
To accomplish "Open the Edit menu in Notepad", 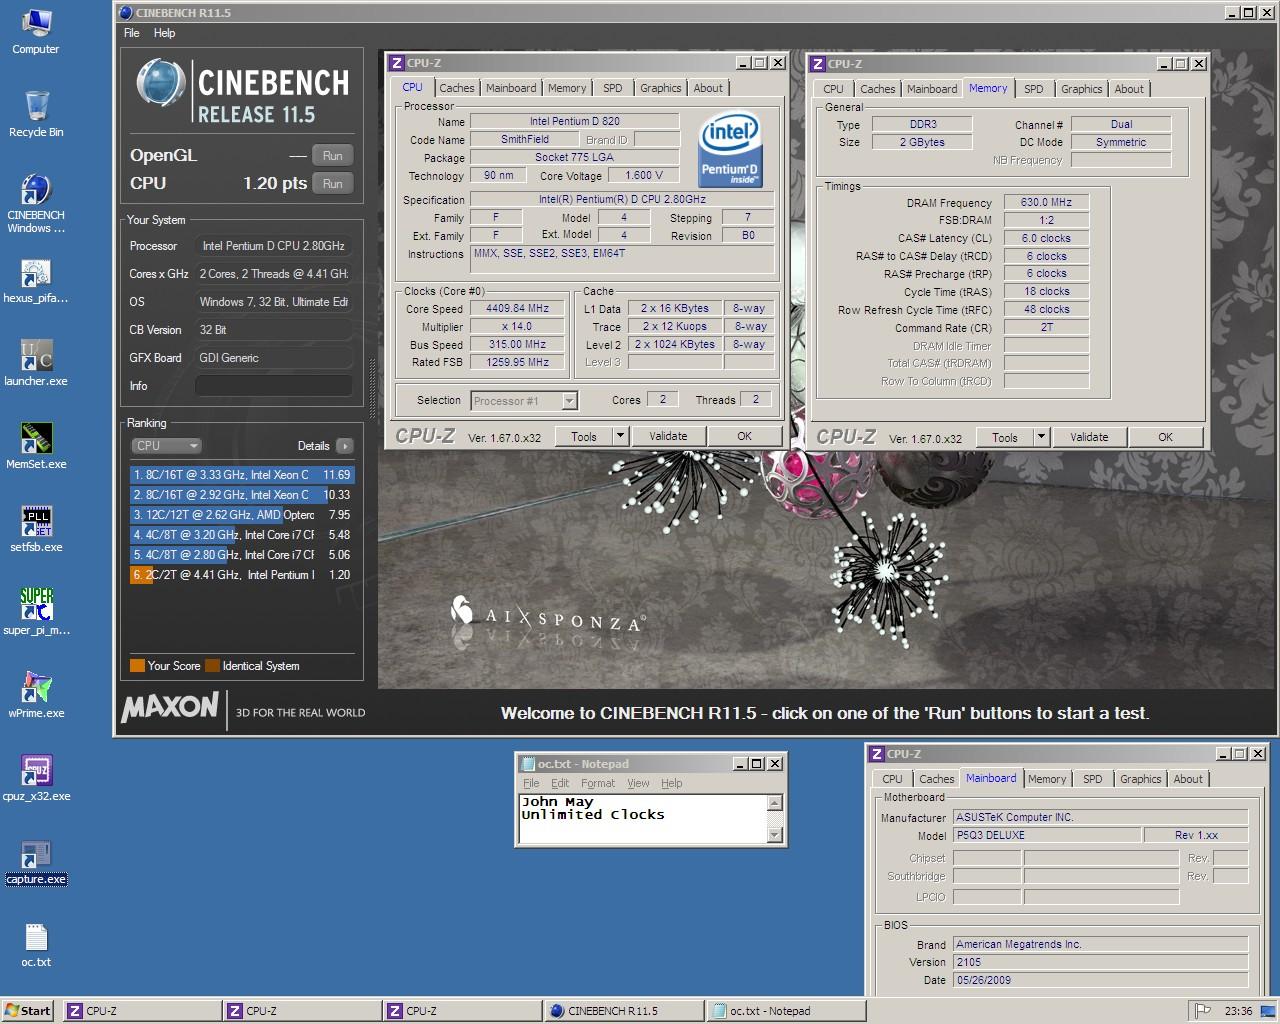I will click(560, 783).
